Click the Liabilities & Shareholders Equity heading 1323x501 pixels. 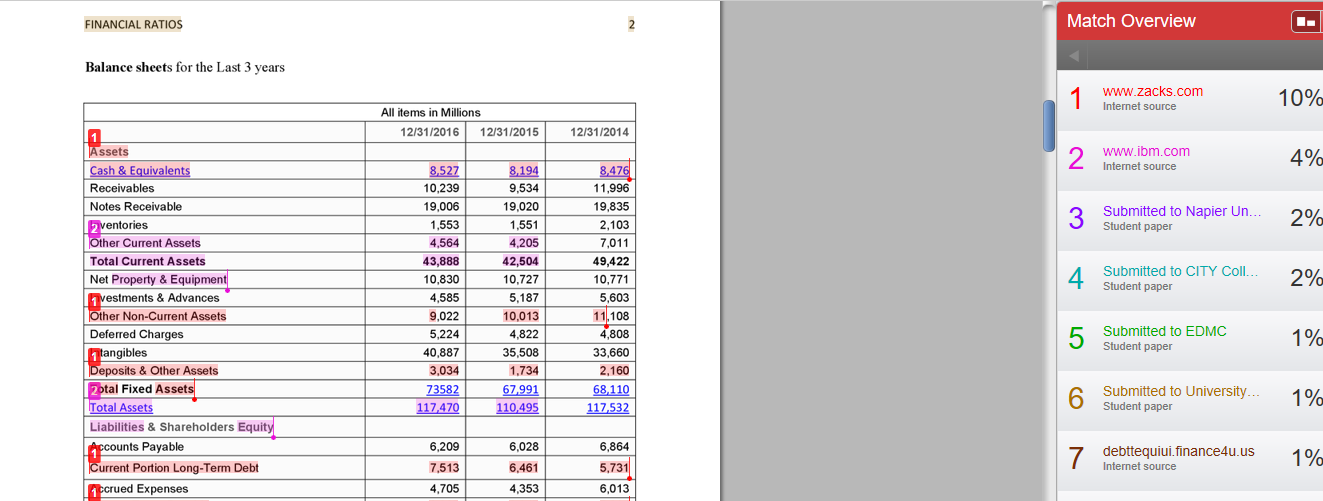tap(181, 427)
